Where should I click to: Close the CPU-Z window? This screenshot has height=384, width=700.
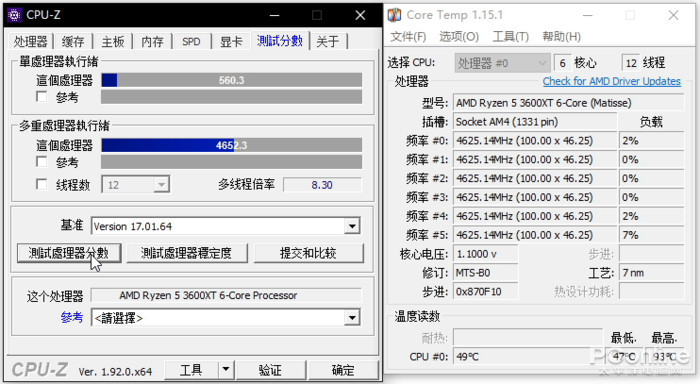[360, 16]
